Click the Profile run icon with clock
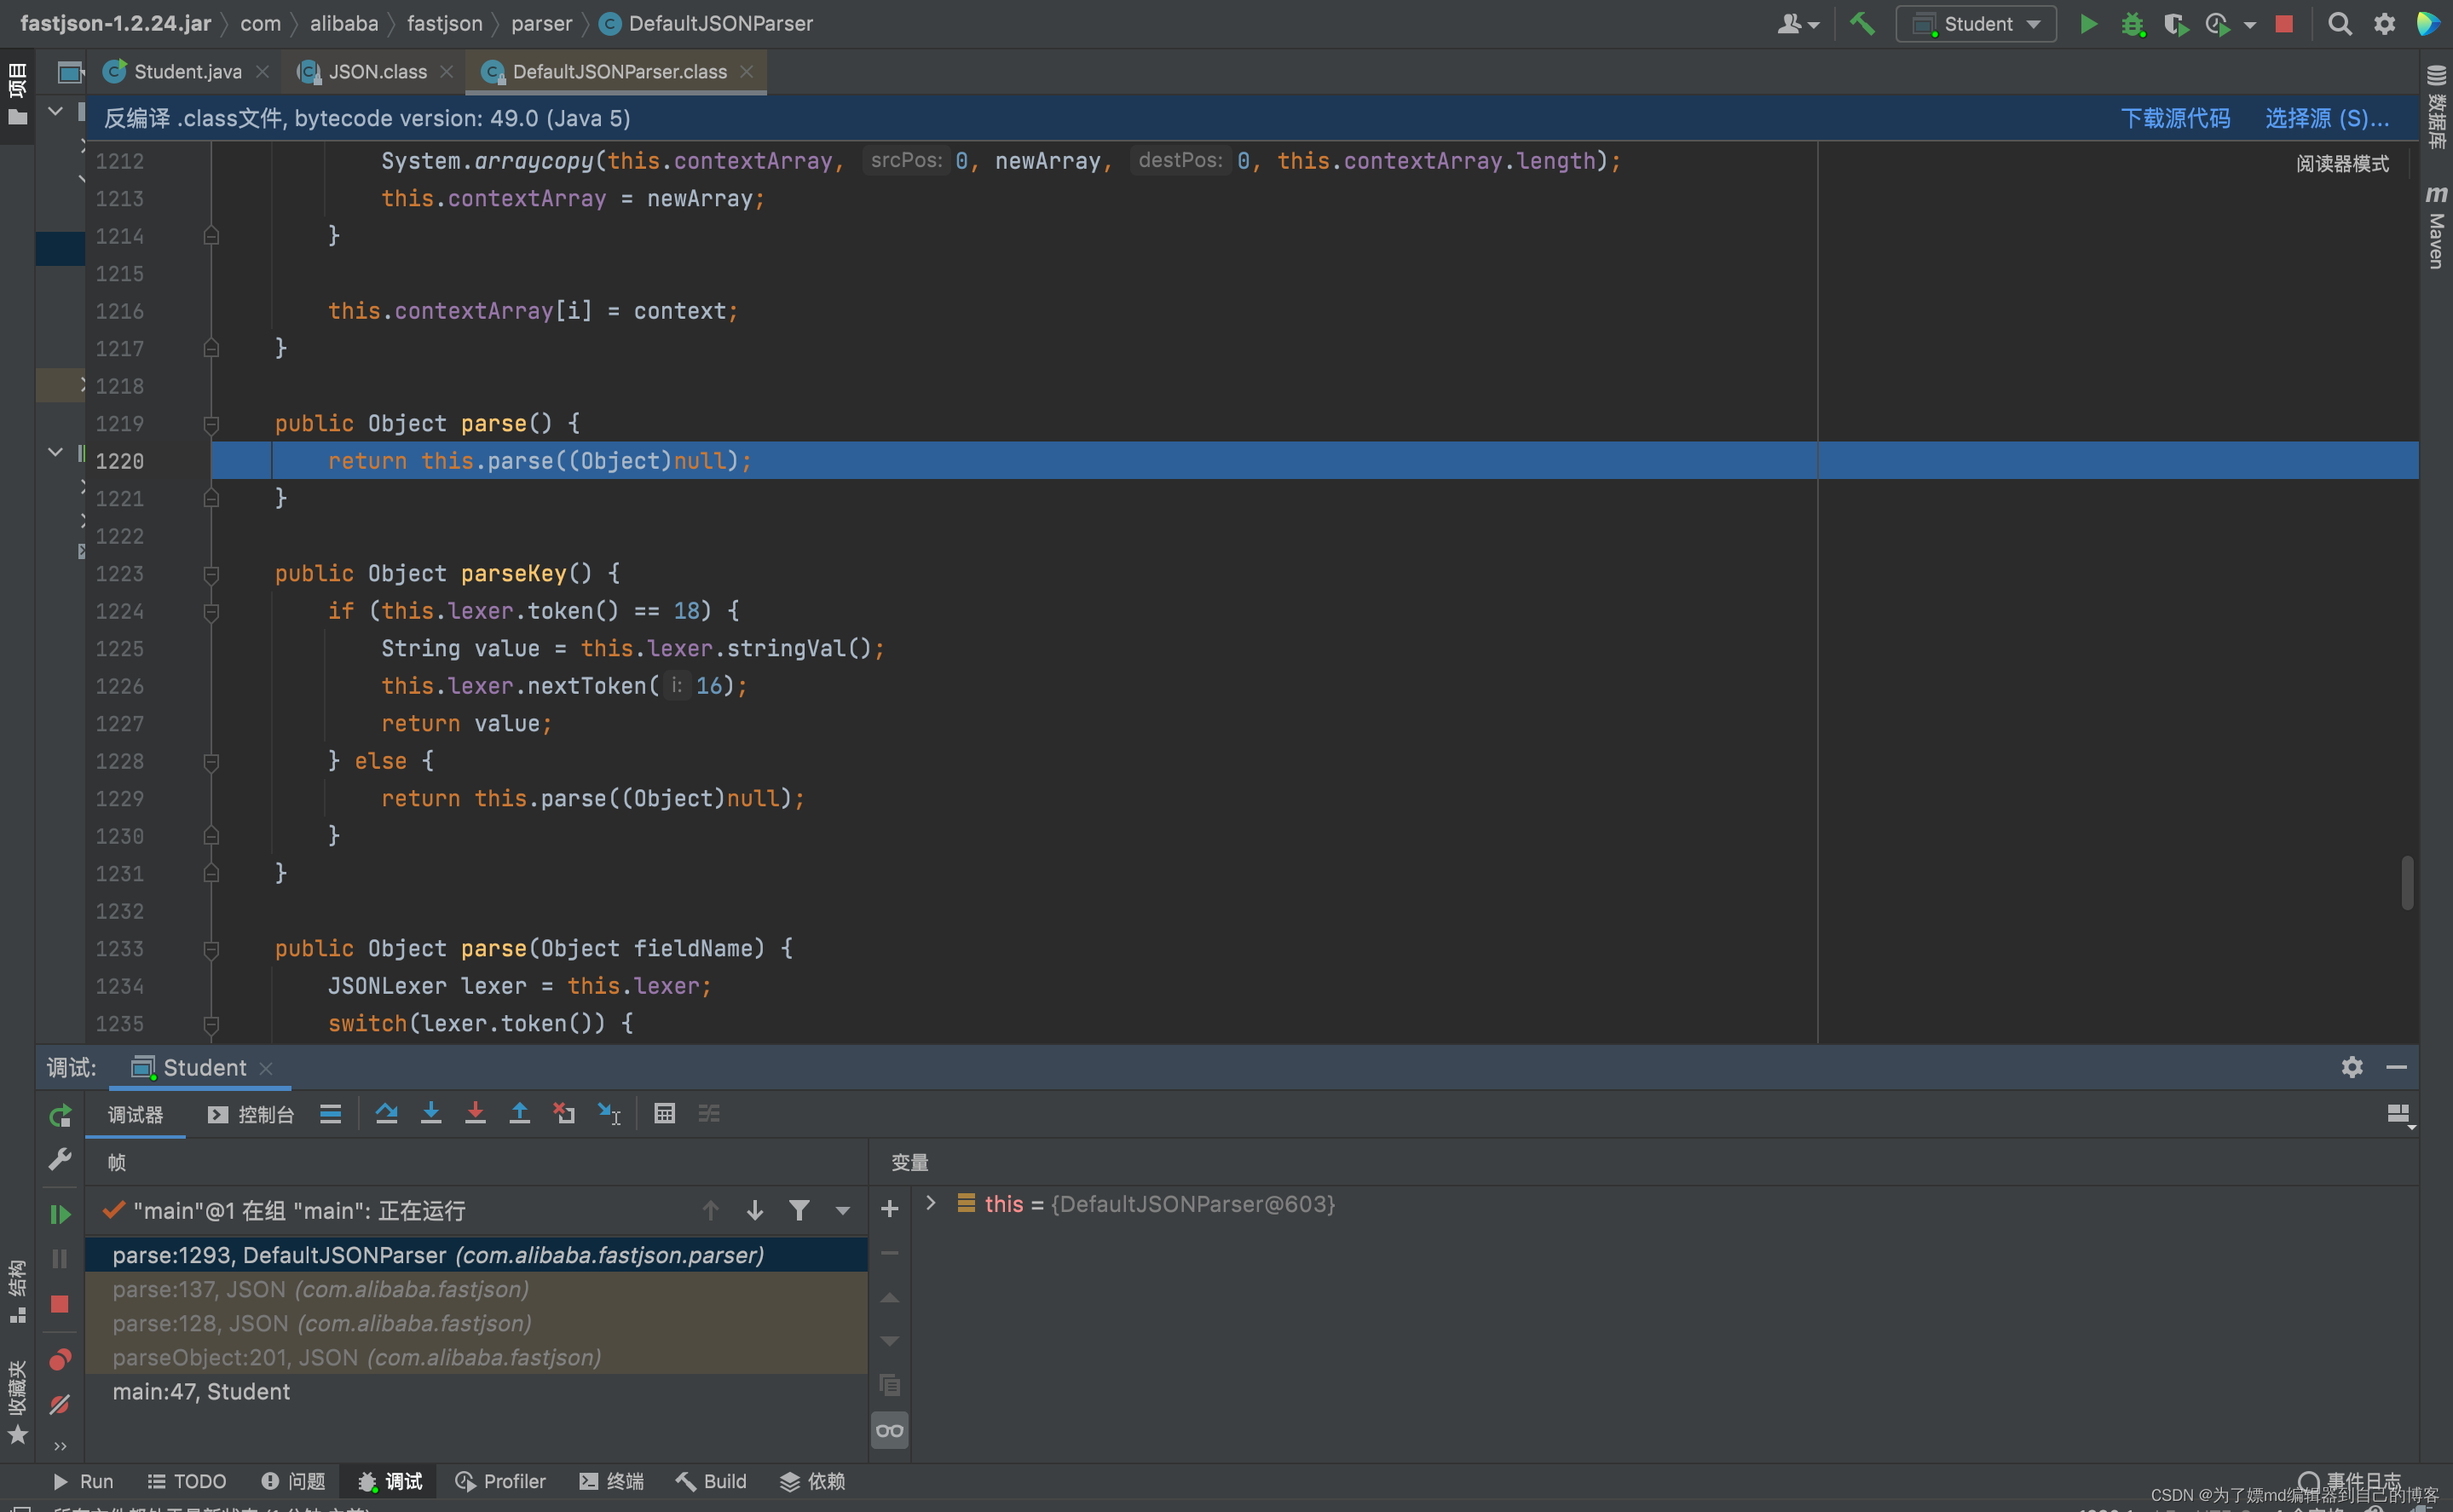The image size is (2453, 1512). point(2217,23)
